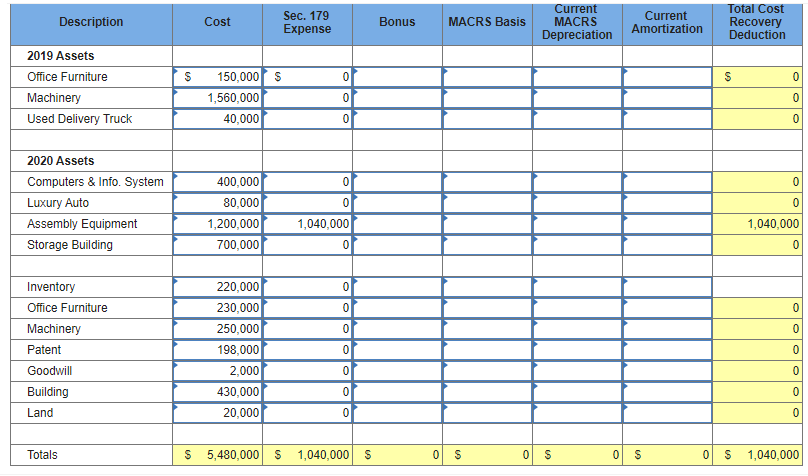Click the Cost cell for Storage Building
This screenshot has width=808, height=476.
(217, 245)
